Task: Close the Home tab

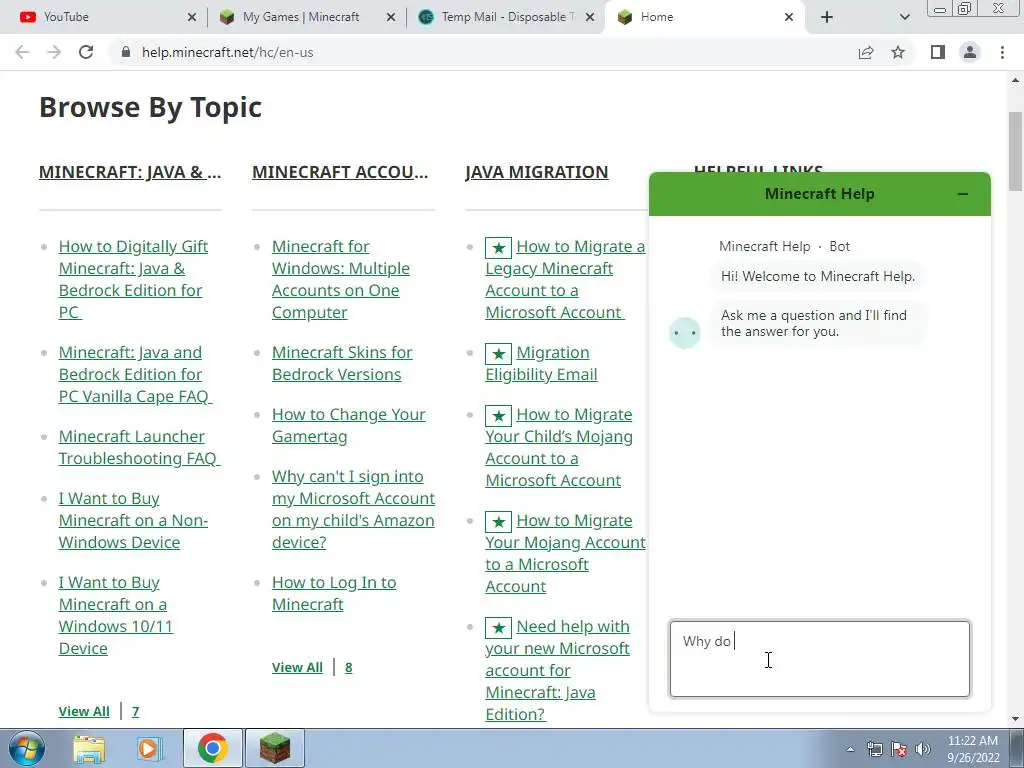Action: pyautogui.click(x=789, y=17)
